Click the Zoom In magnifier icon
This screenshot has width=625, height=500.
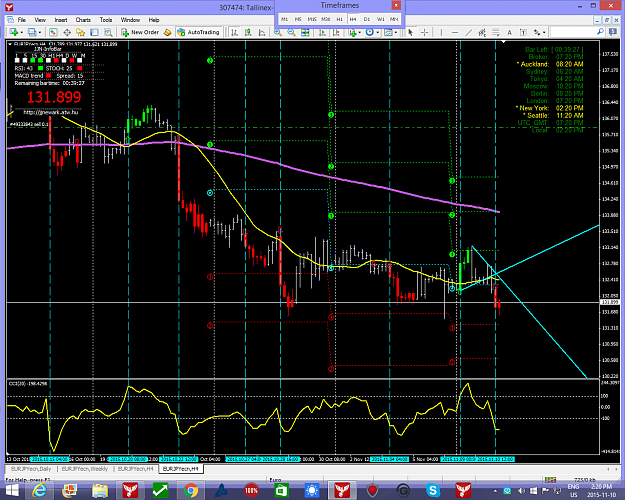pyautogui.click(x=278, y=32)
